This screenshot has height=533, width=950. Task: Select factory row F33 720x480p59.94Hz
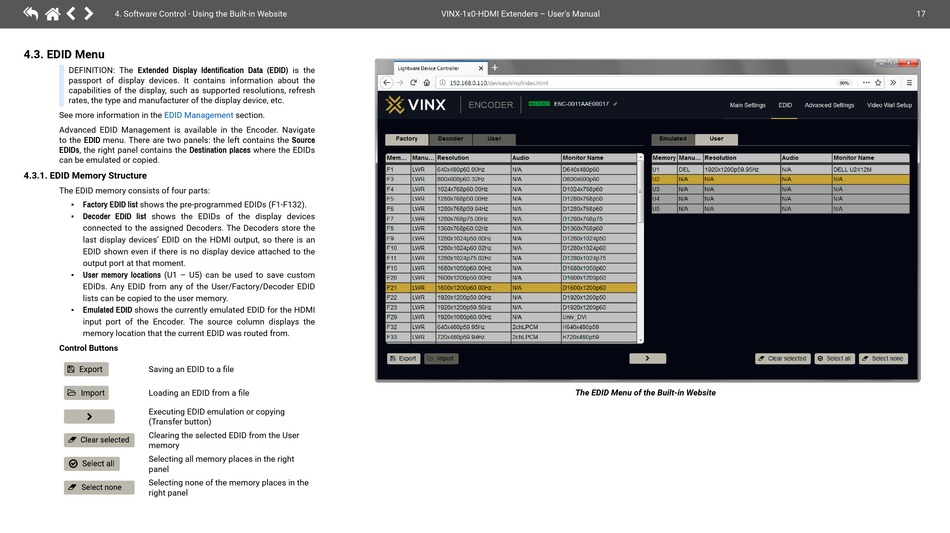tap(511, 337)
